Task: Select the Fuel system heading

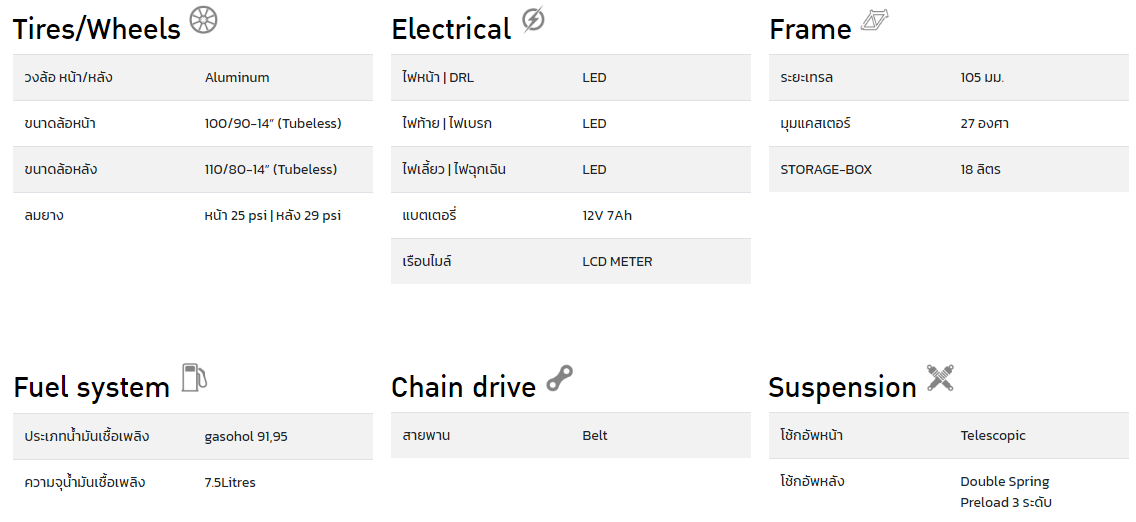Action: click(91, 387)
